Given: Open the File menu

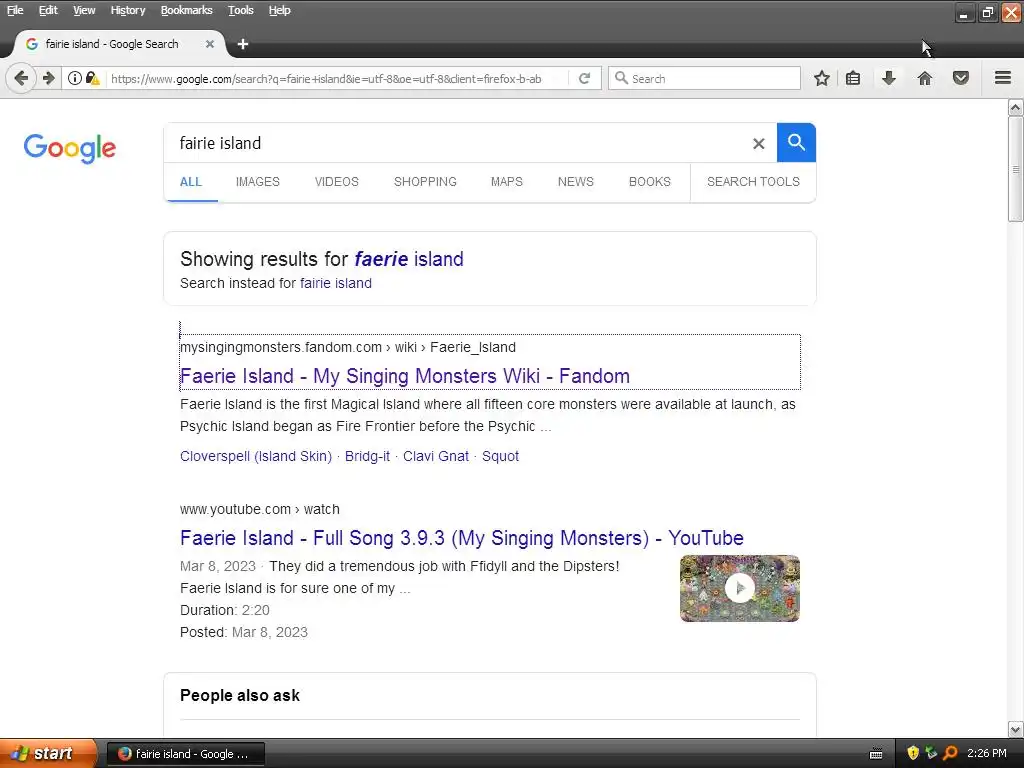Looking at the screenshot, I should click(x=15, y=10).
